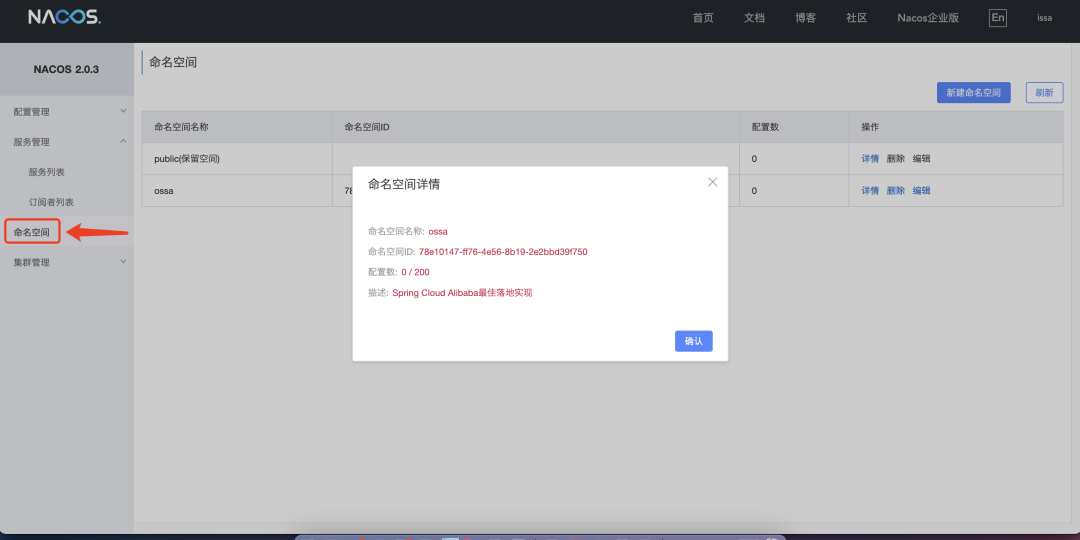Open the Nacos企业版 link
This screenshot has width=1080, height=540.
928,18
